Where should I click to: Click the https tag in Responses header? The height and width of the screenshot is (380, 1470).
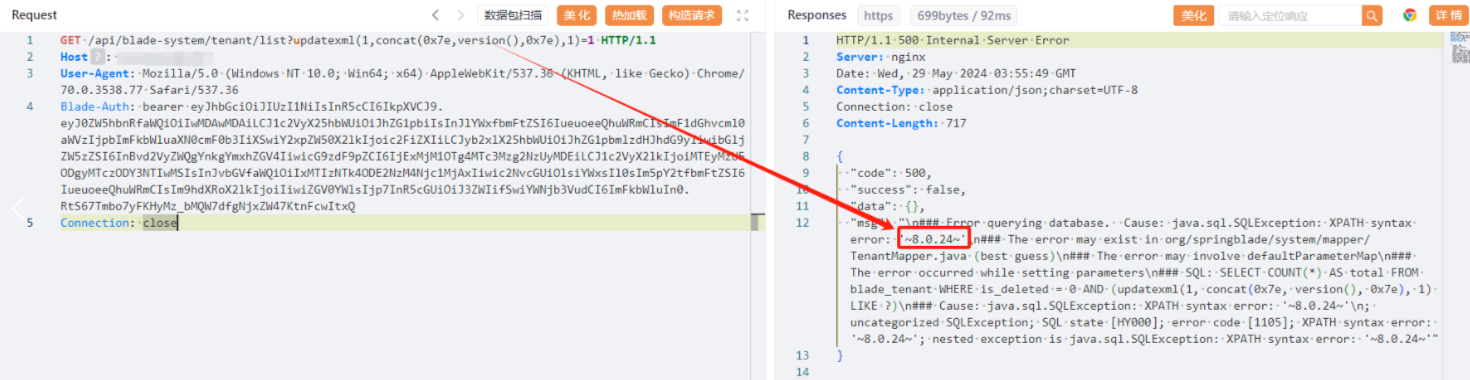(878, 15)
